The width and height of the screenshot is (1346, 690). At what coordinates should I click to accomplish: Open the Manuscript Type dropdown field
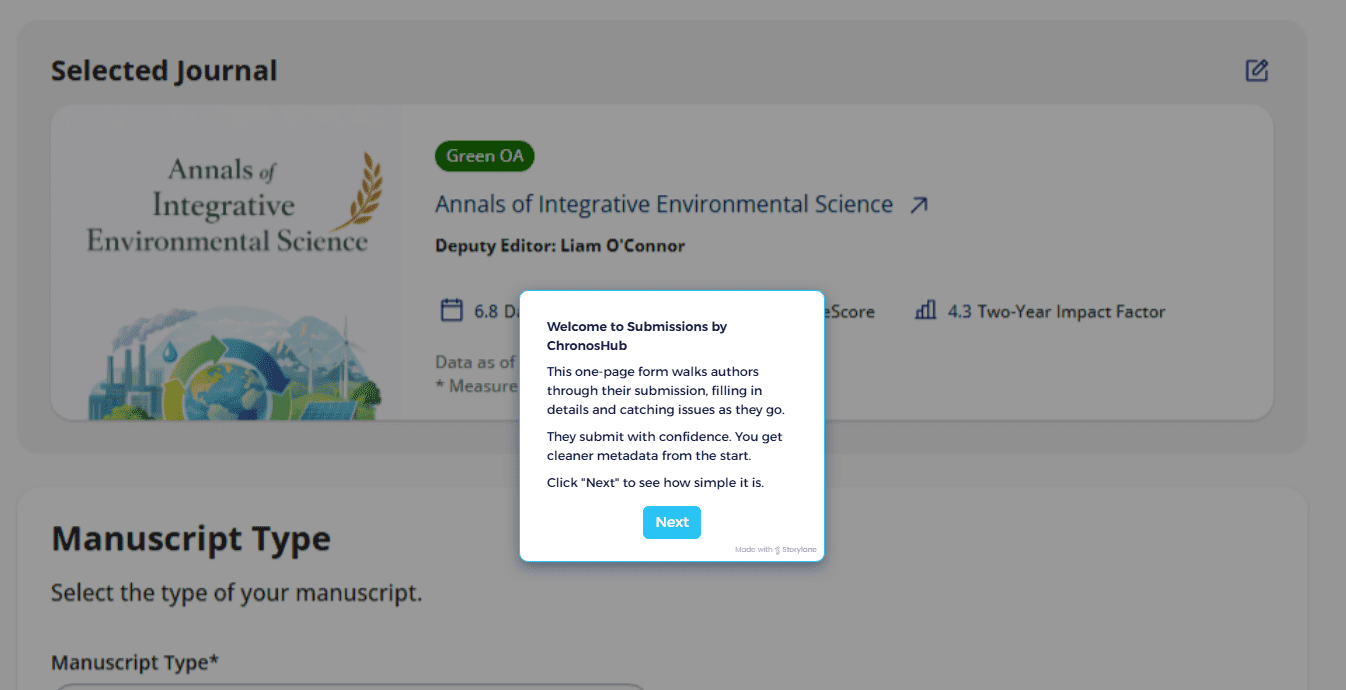click(350, 686)
